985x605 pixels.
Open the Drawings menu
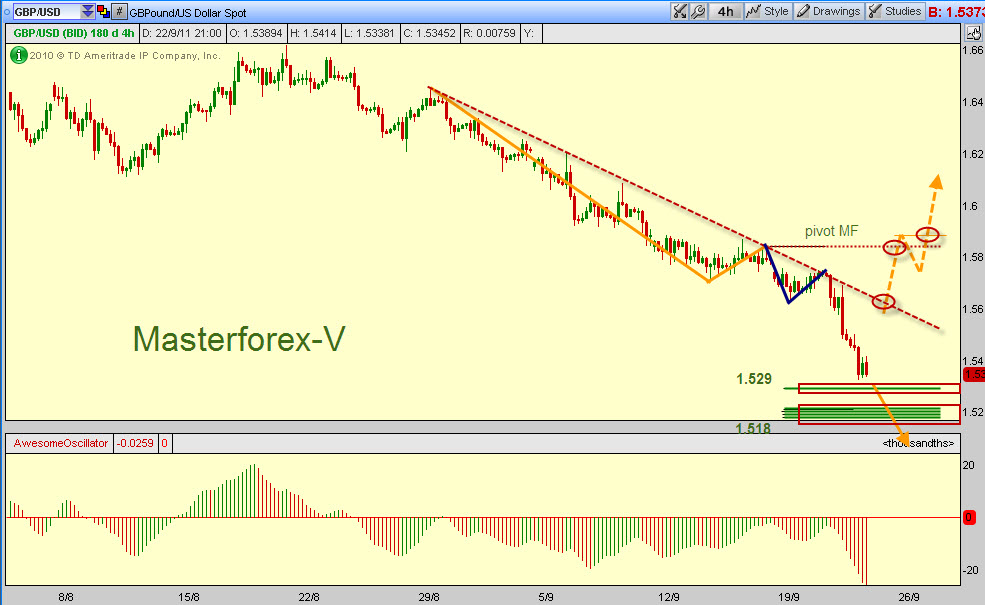click(x=829, y=11)
